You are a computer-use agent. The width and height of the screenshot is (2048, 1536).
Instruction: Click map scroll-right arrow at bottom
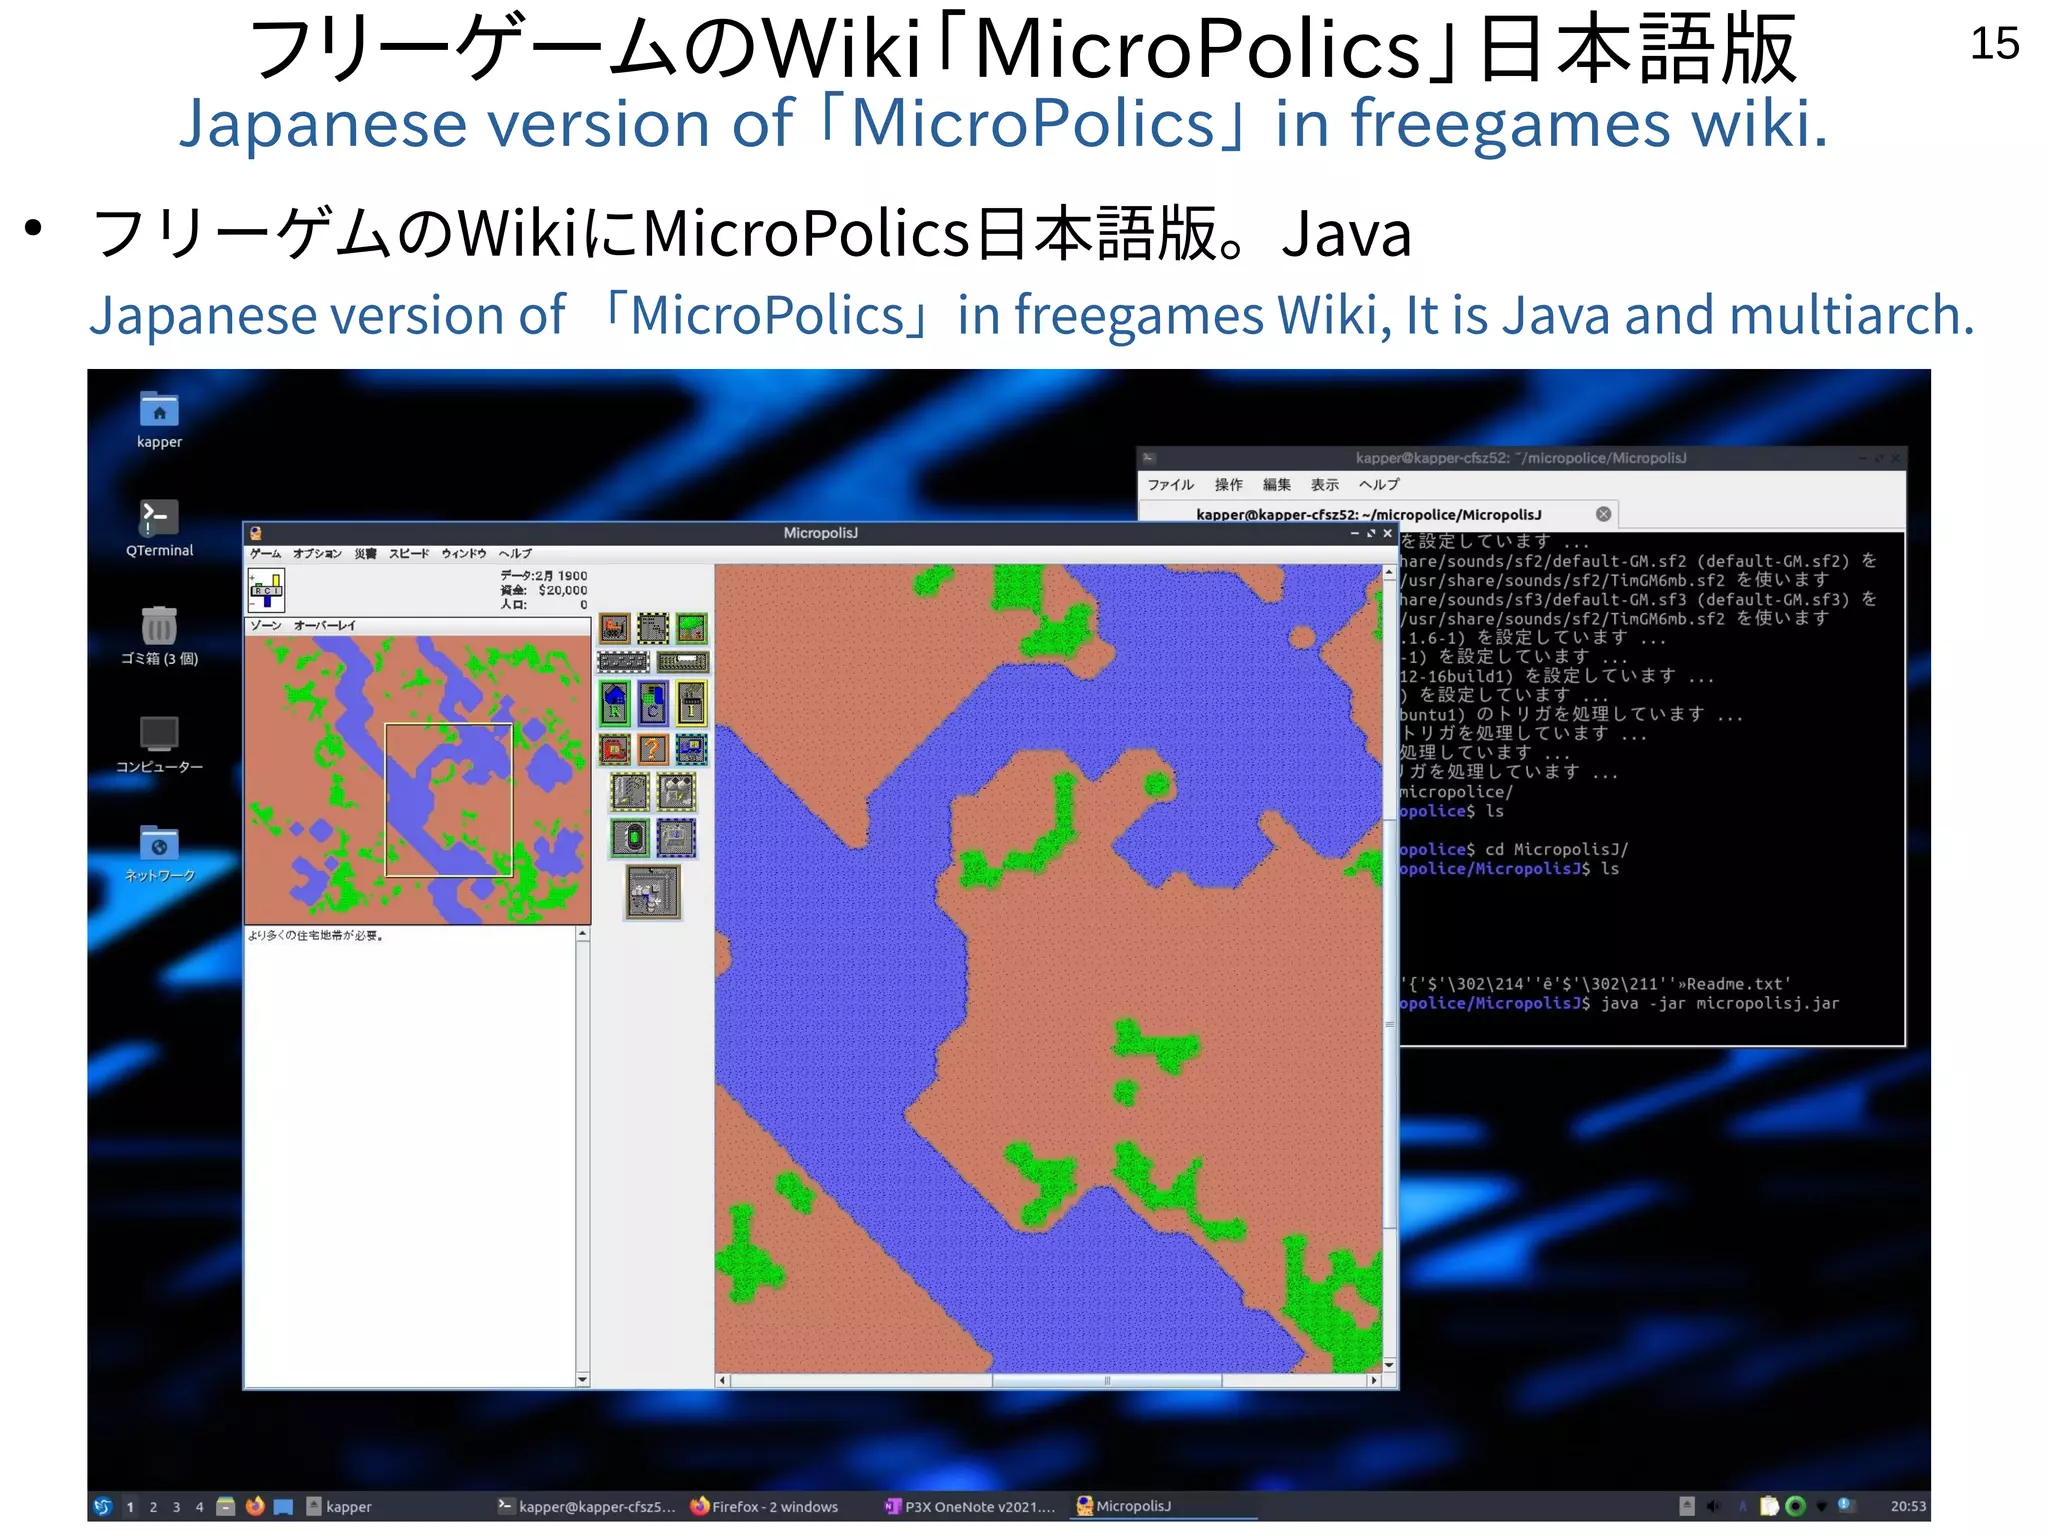tap(1374, 1380)
